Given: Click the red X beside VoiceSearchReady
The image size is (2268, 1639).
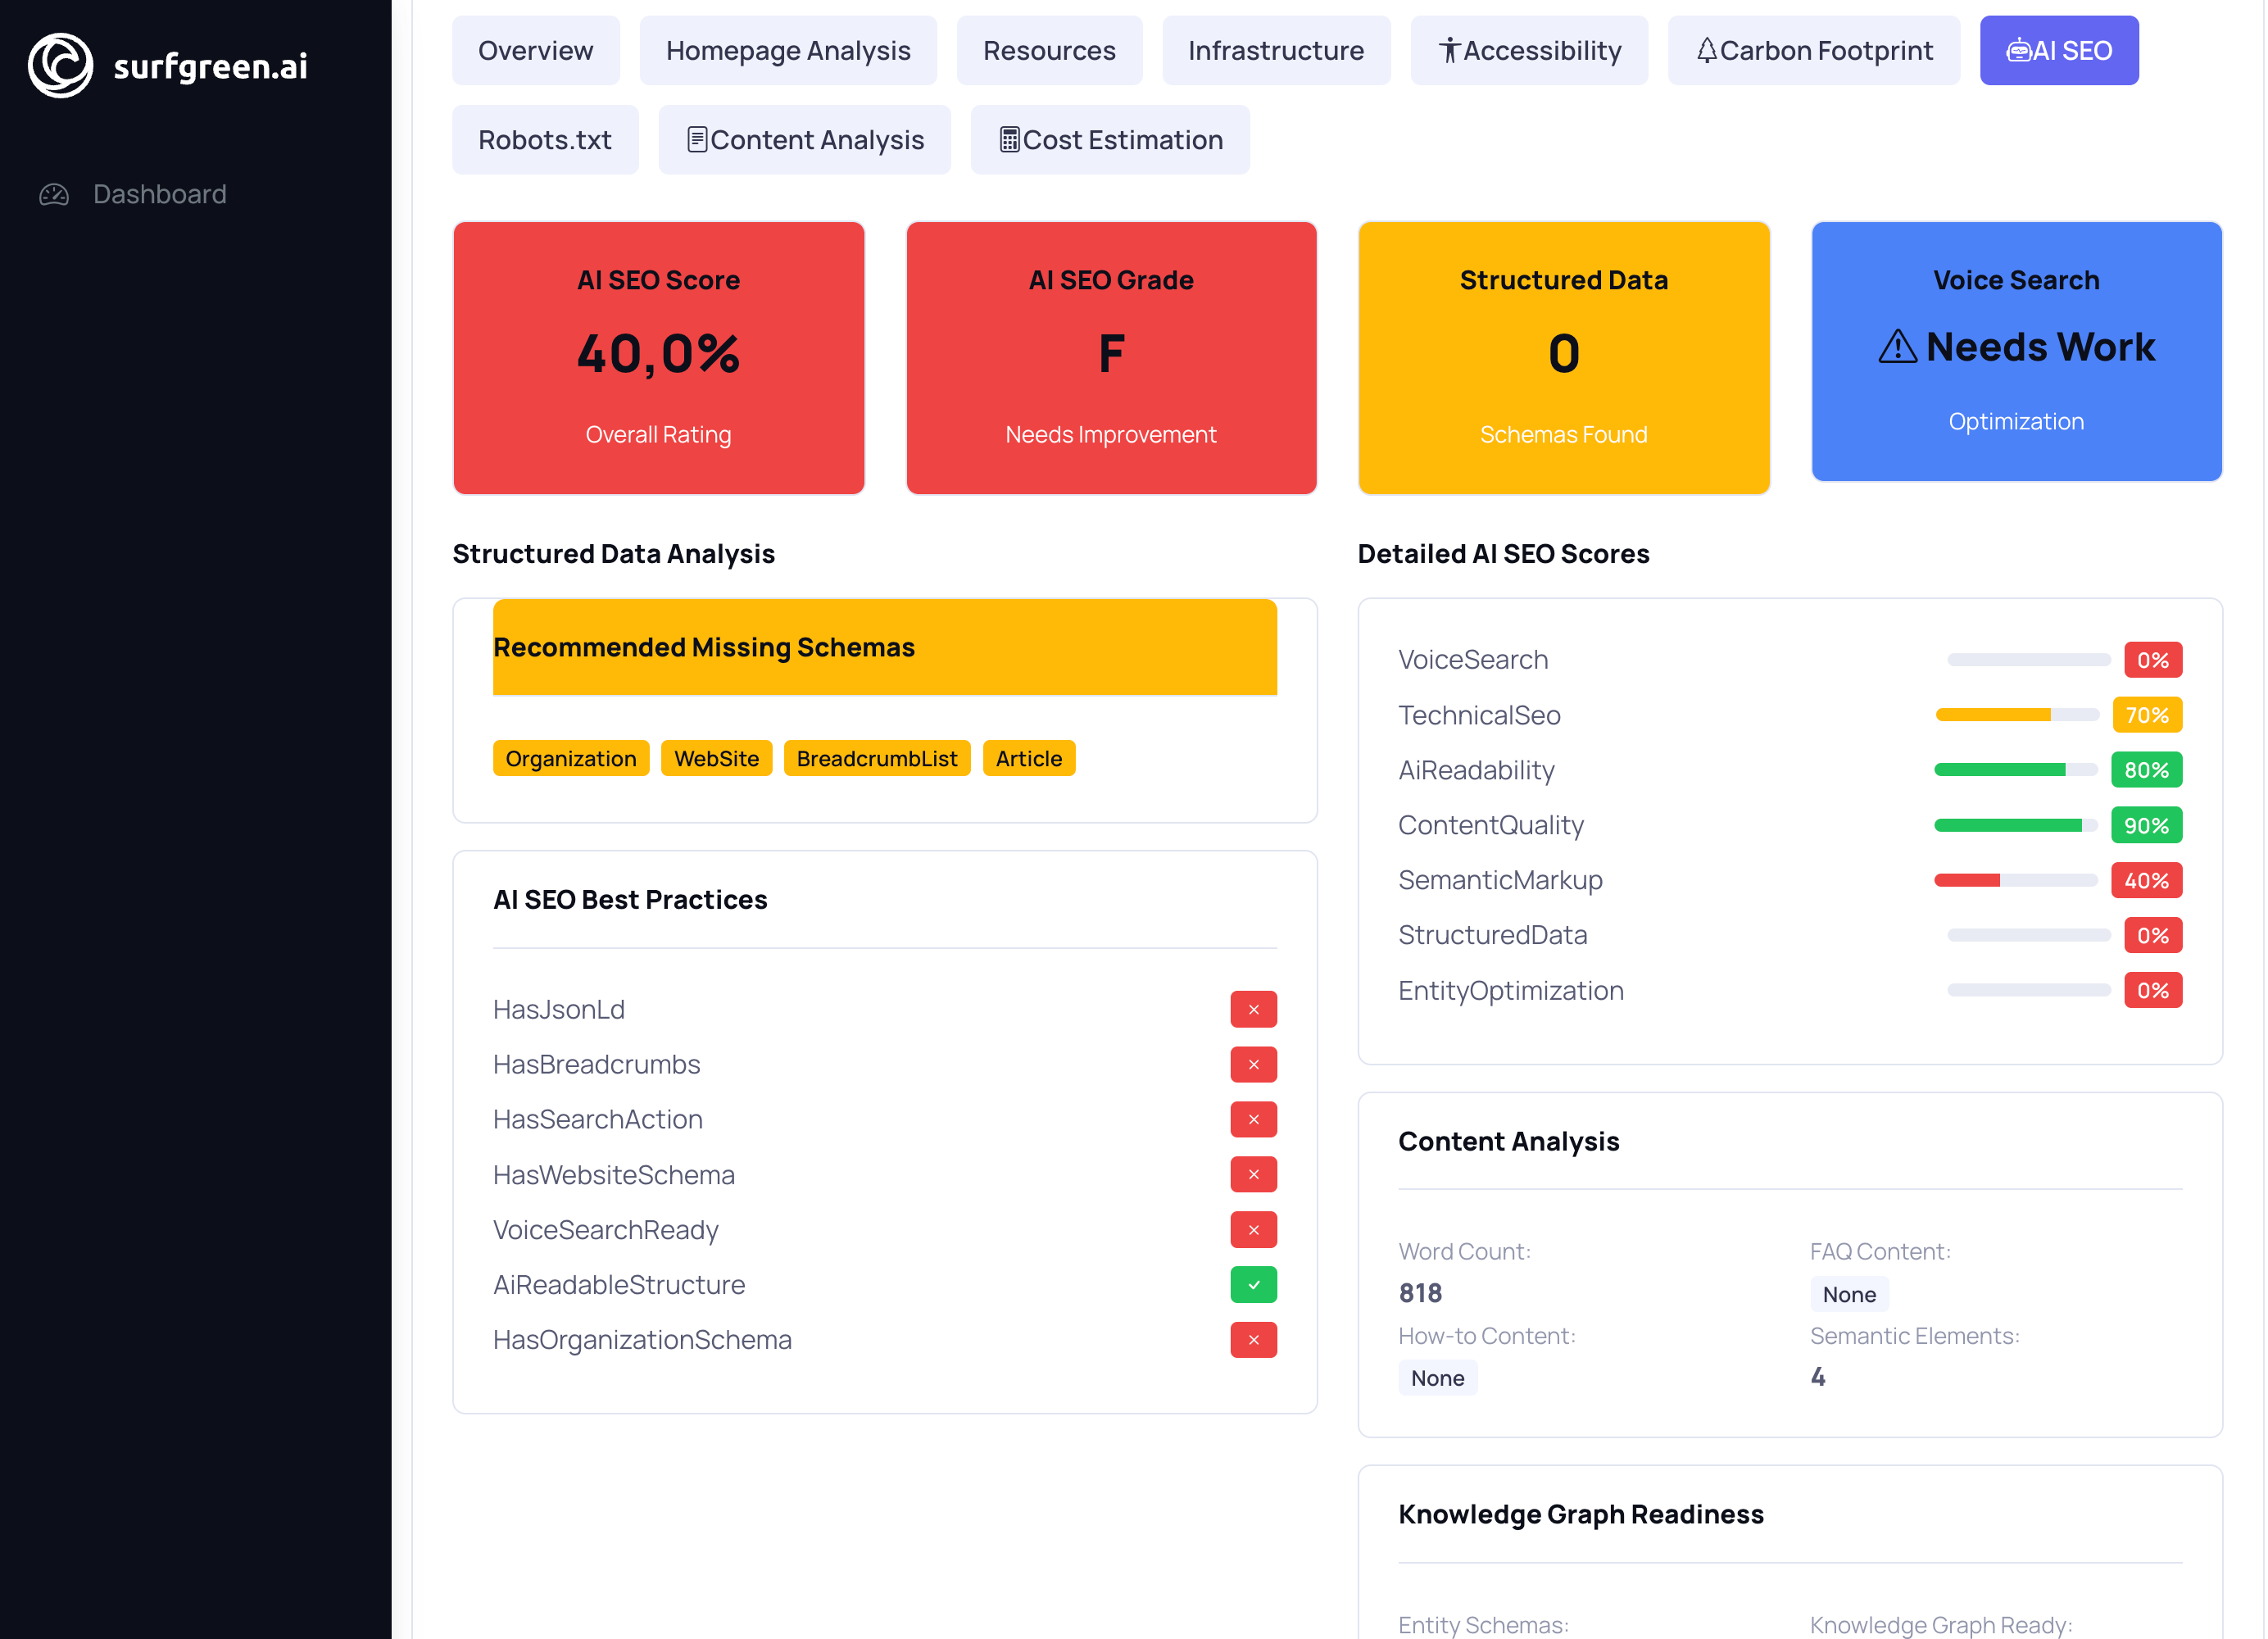Looking at the screenshot, I should (1253, 1230).
